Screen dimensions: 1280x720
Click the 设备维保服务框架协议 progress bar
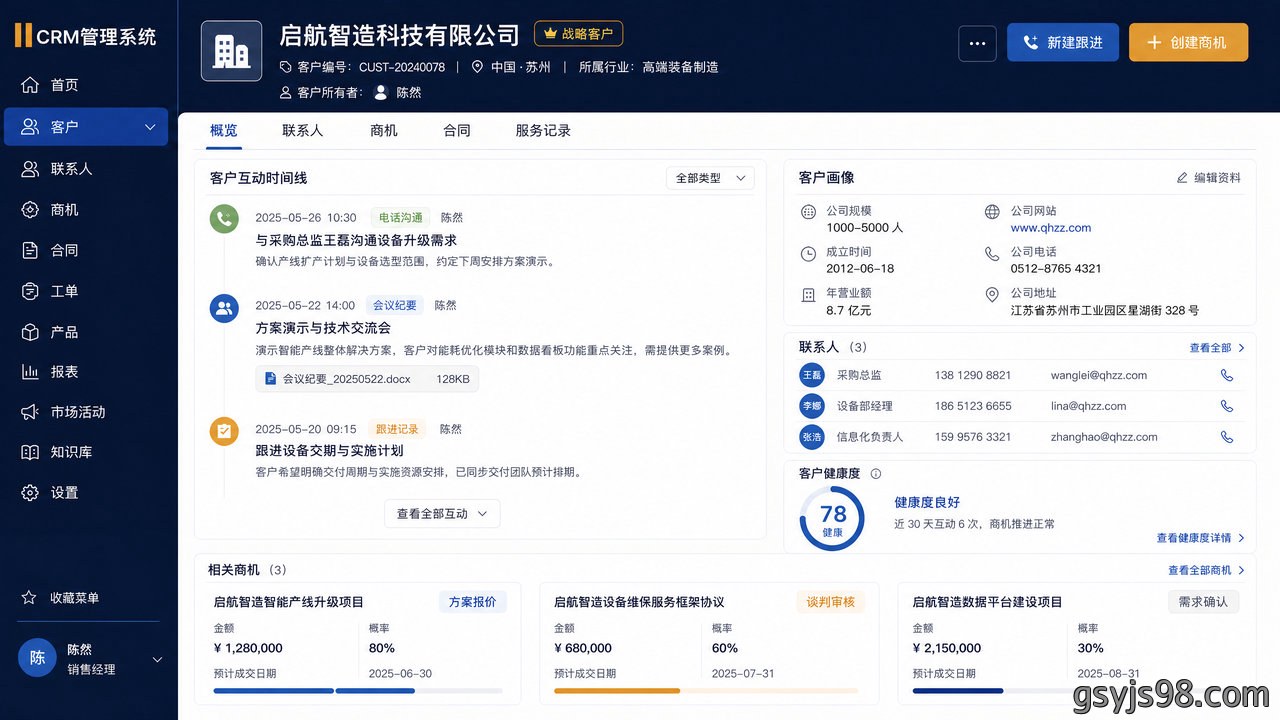705,690
